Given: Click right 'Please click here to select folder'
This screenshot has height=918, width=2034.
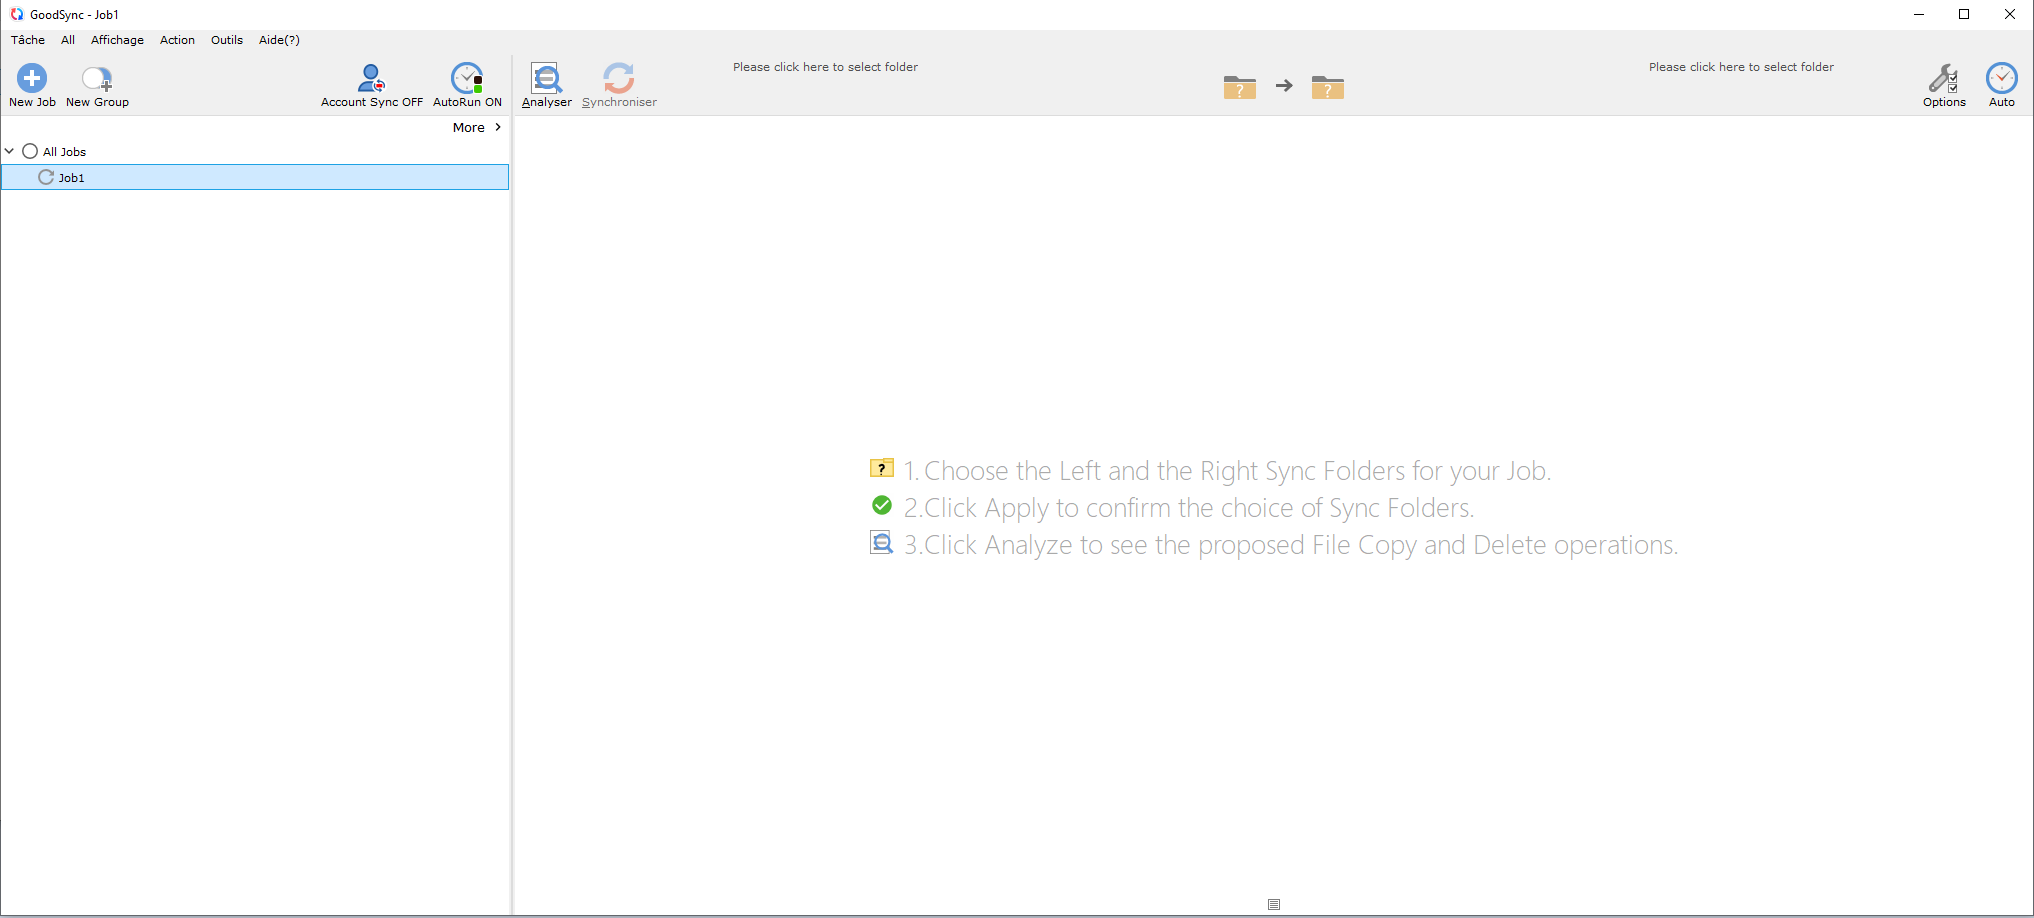Looking at the screenshot, I should click(x=1741, y=67).
